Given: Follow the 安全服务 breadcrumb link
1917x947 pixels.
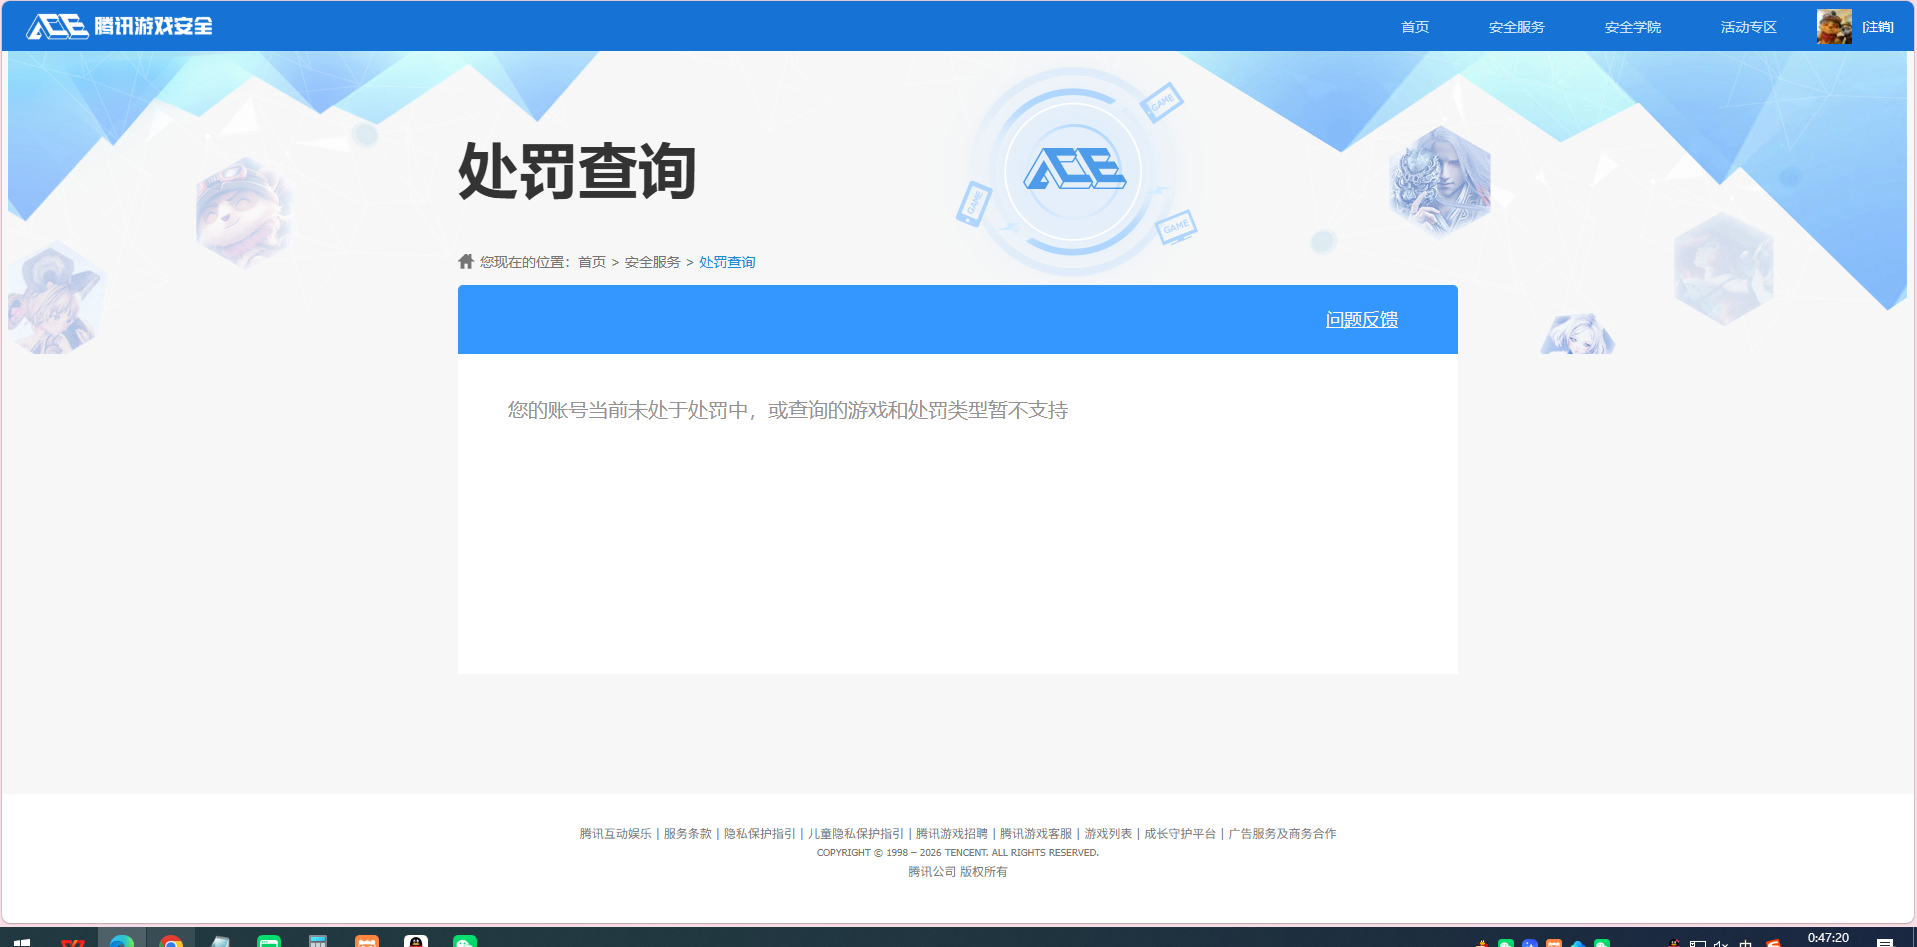Looking at the screenshot, I should pyautogui.click(x=652, y=262).
